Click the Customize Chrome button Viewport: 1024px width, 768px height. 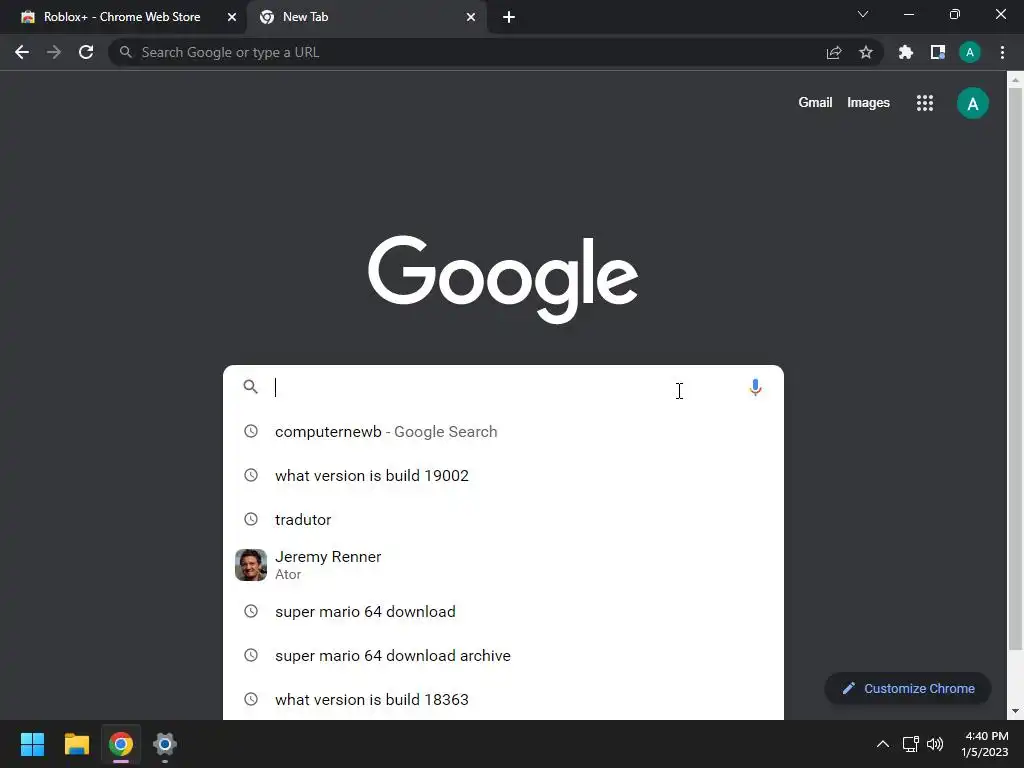[x=908, y=688]
